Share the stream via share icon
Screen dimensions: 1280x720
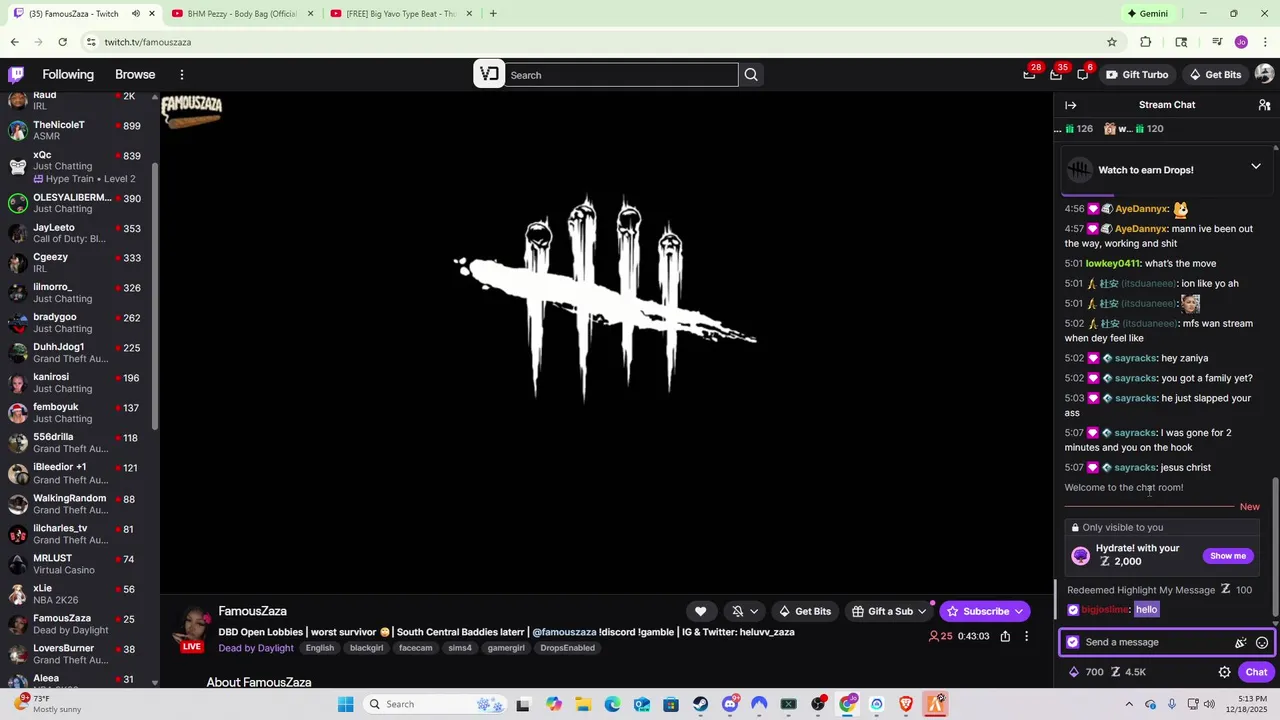1005,636
